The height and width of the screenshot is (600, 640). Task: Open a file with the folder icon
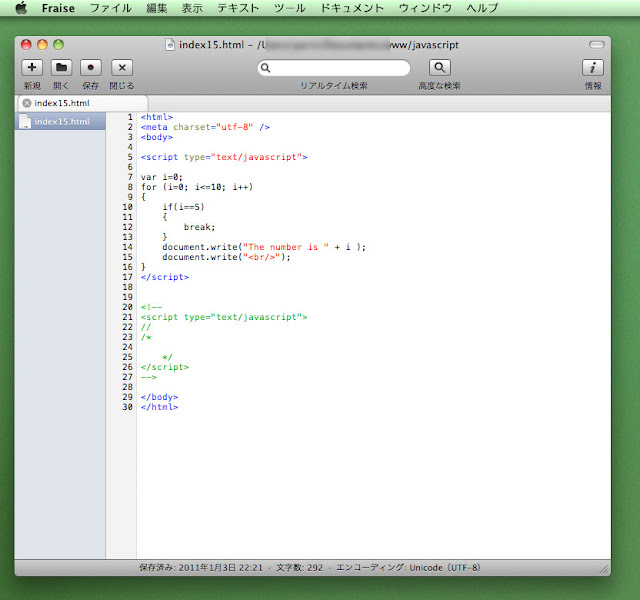click(61, 67)
